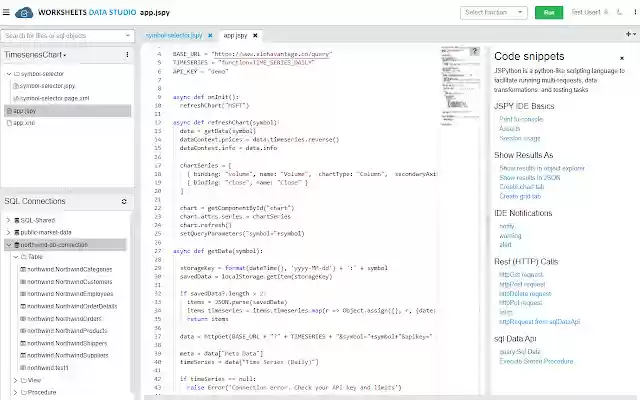Expand the SQL-Shared connection
640x400 pixels.
coord(8,220)
